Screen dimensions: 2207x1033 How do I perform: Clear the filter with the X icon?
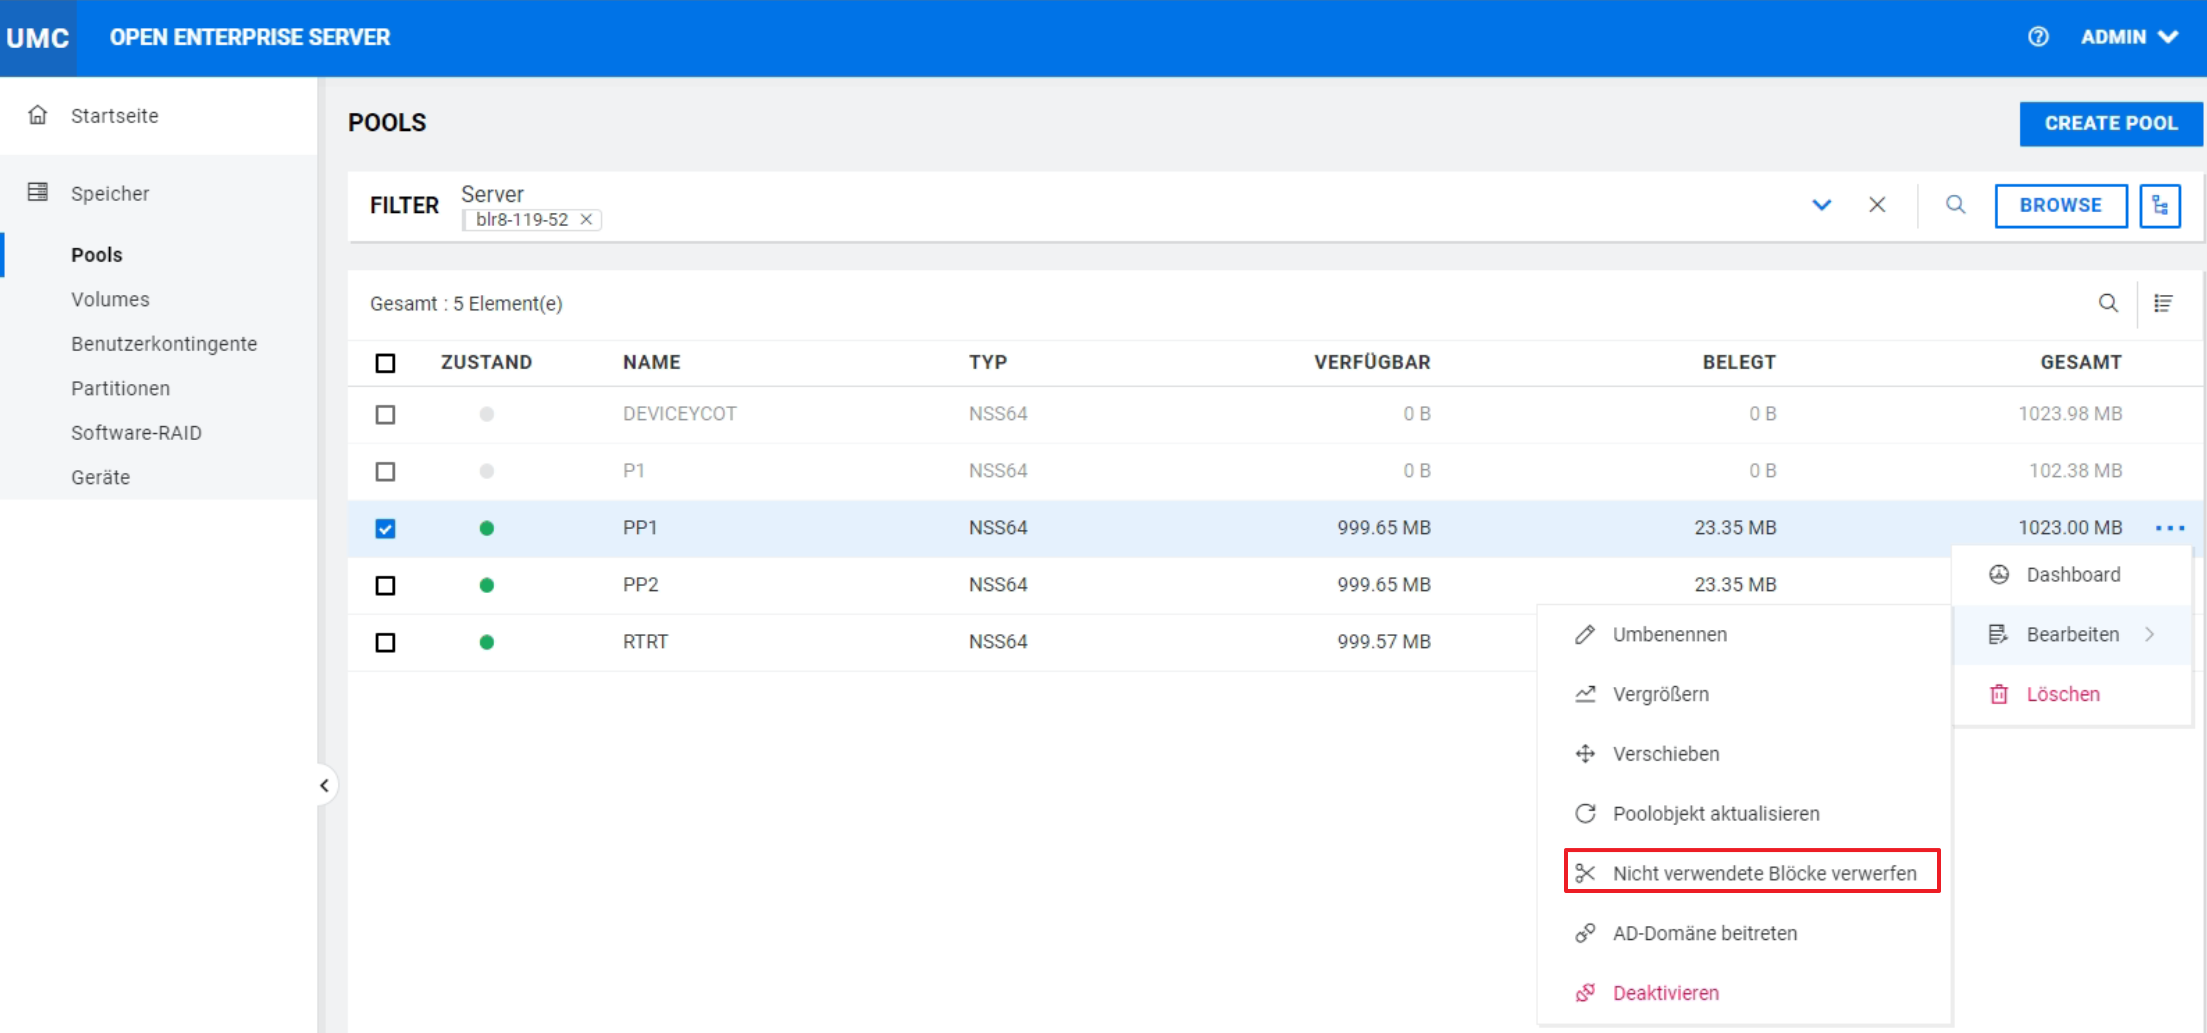pyautogui.click(x=1877, y=205)
